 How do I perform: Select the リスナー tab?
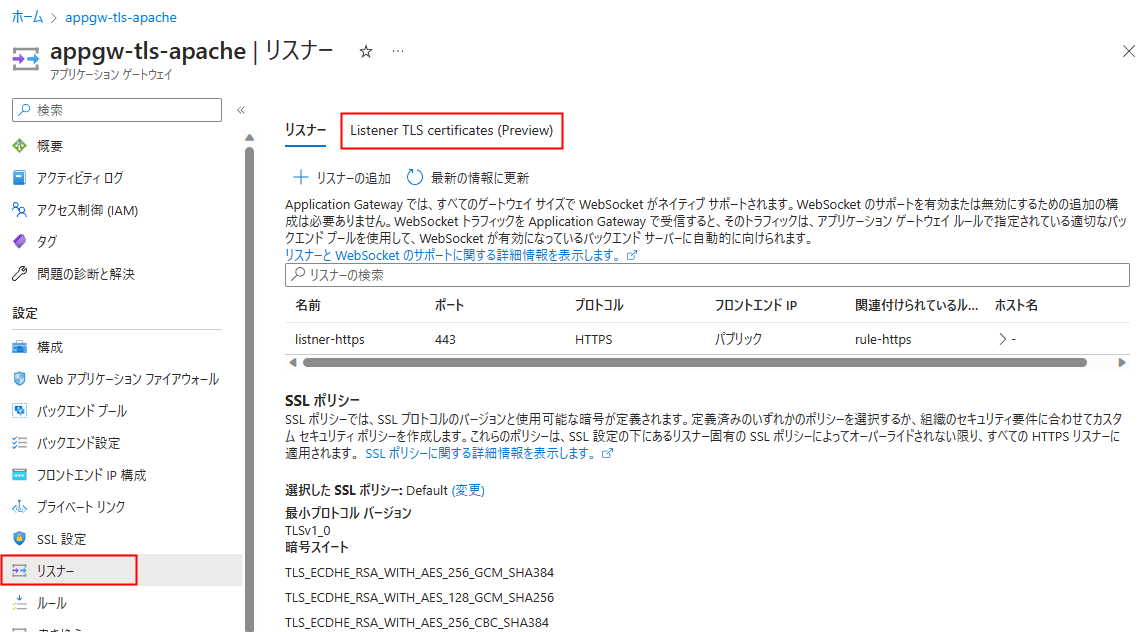coord(305,130)
